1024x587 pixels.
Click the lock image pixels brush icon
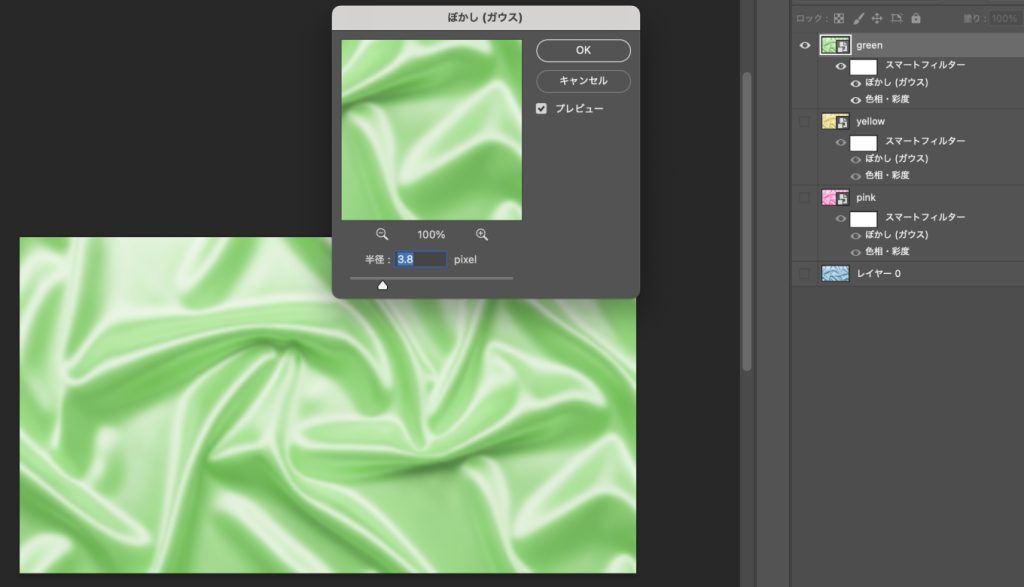(857, 18)
